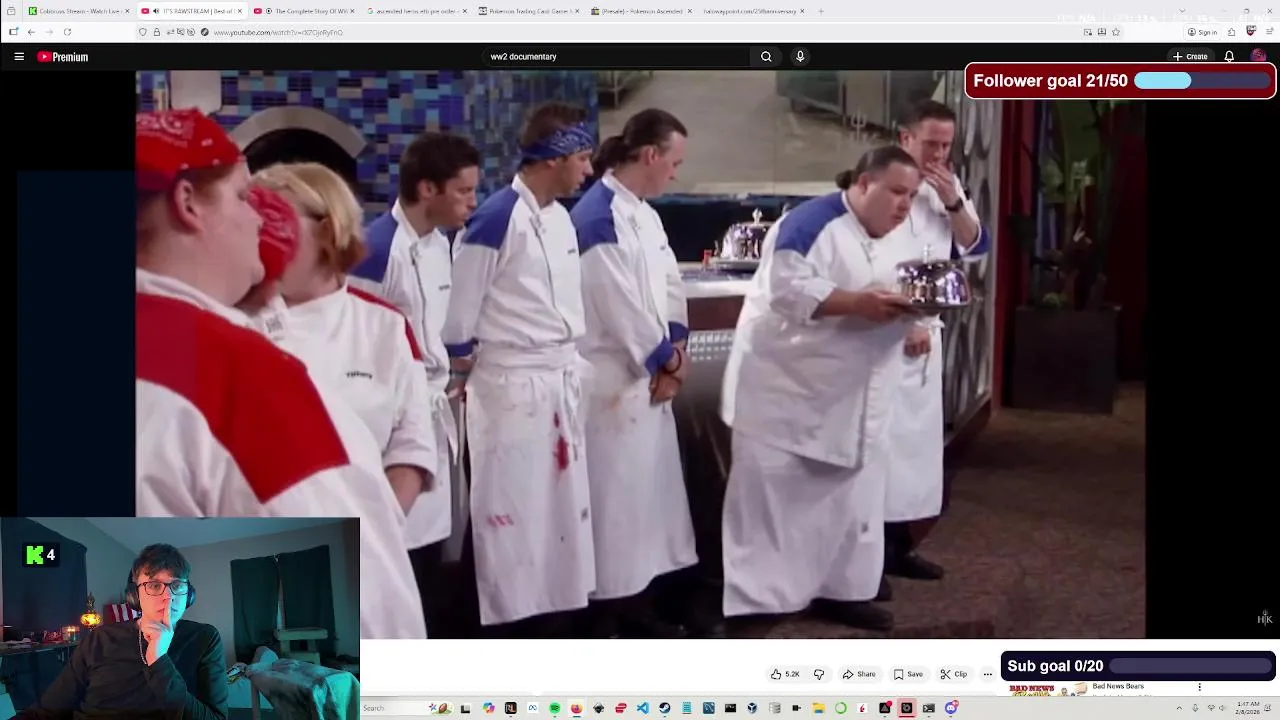
Task: Like the video with 5.2K likes
Action: coord(784,674)
